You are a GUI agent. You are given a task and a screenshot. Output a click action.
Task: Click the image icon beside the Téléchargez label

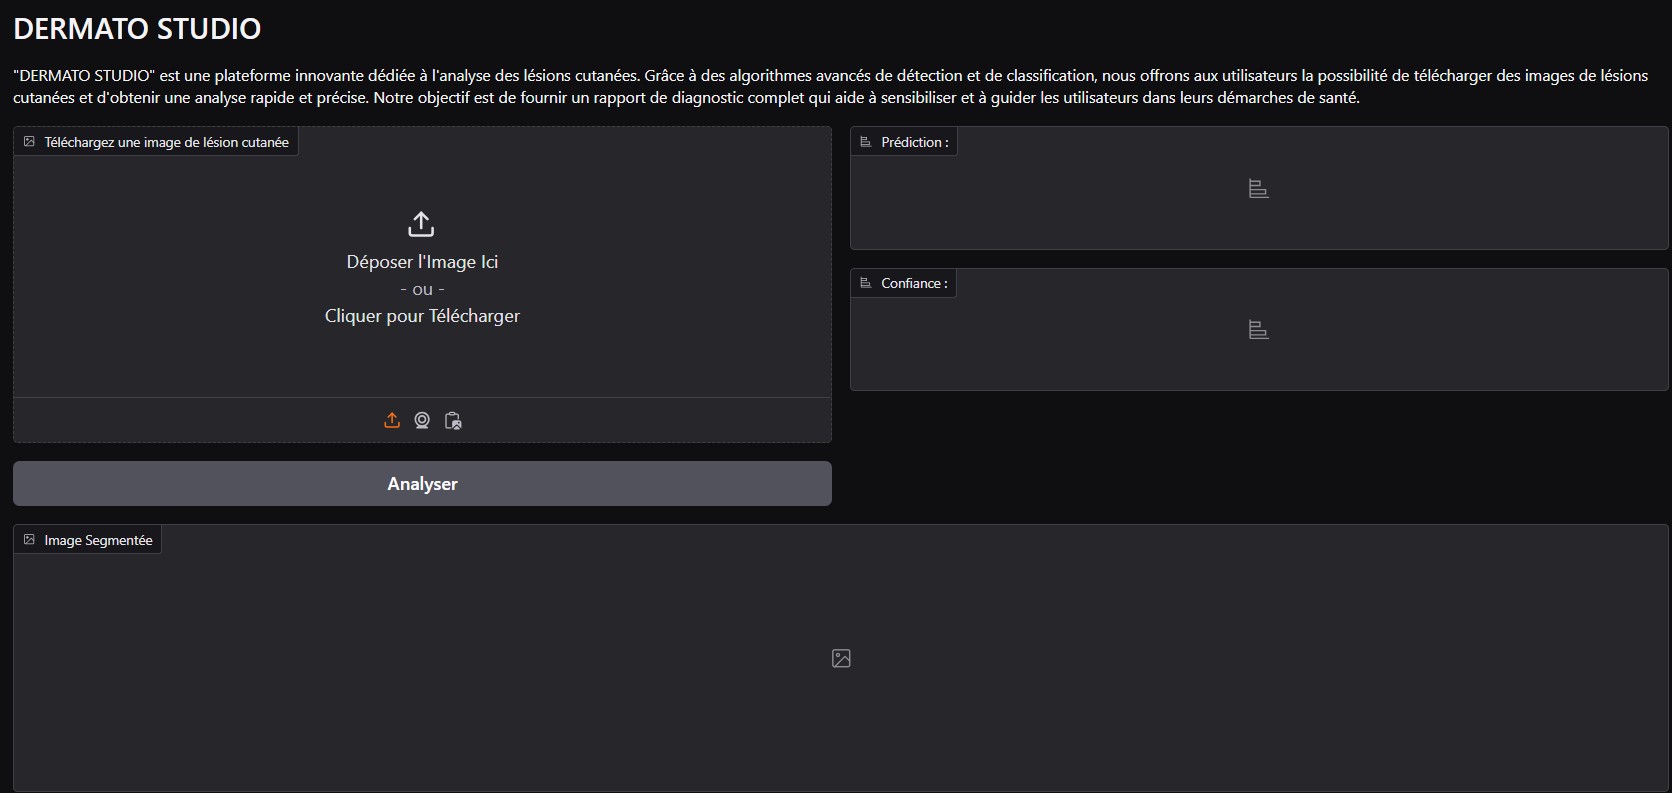coord(29,142)
